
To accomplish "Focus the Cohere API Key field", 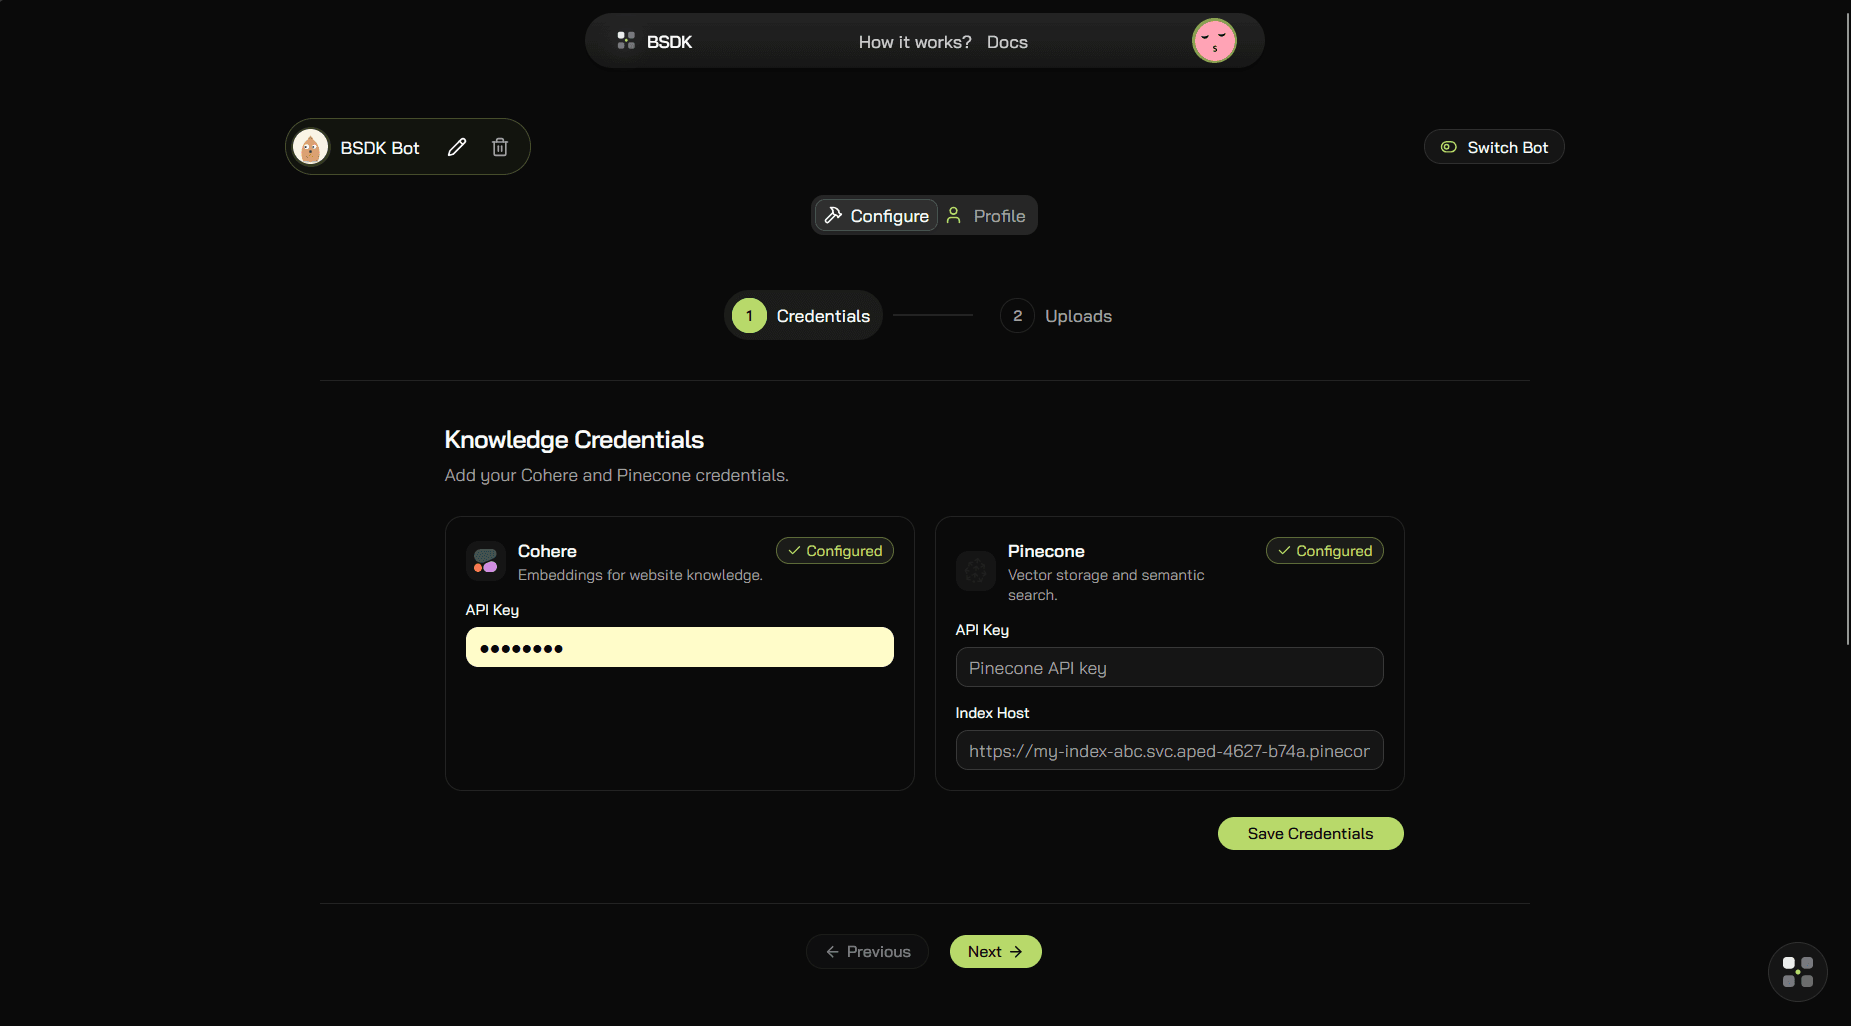I will tap(680, 647).
